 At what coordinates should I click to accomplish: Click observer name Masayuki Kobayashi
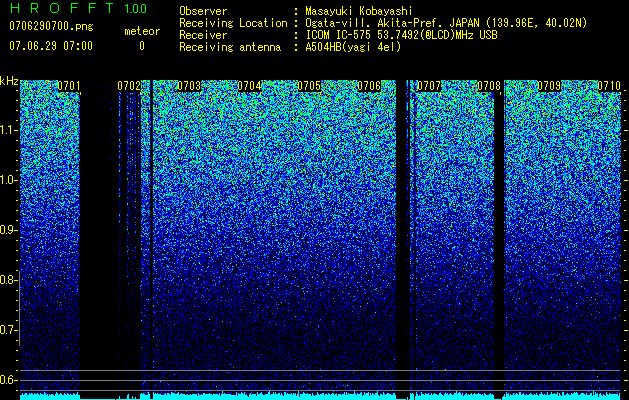(x=359, y=11)
